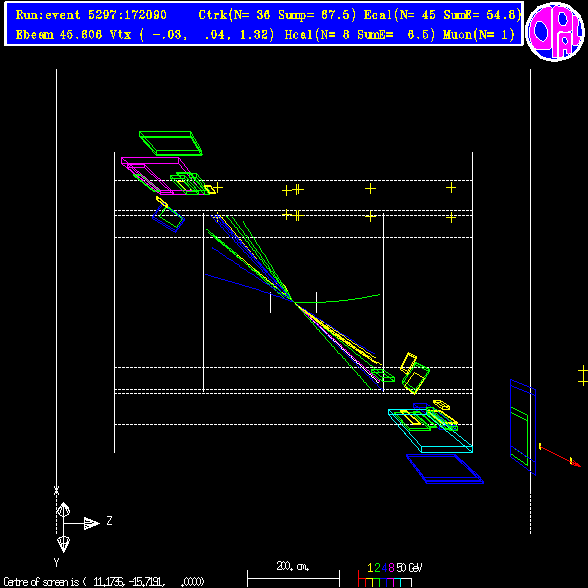The height and width of the screenshot is (588, 588).
Task: Click the blue muon chamber rectangle at right
Action: pos(523,427)
